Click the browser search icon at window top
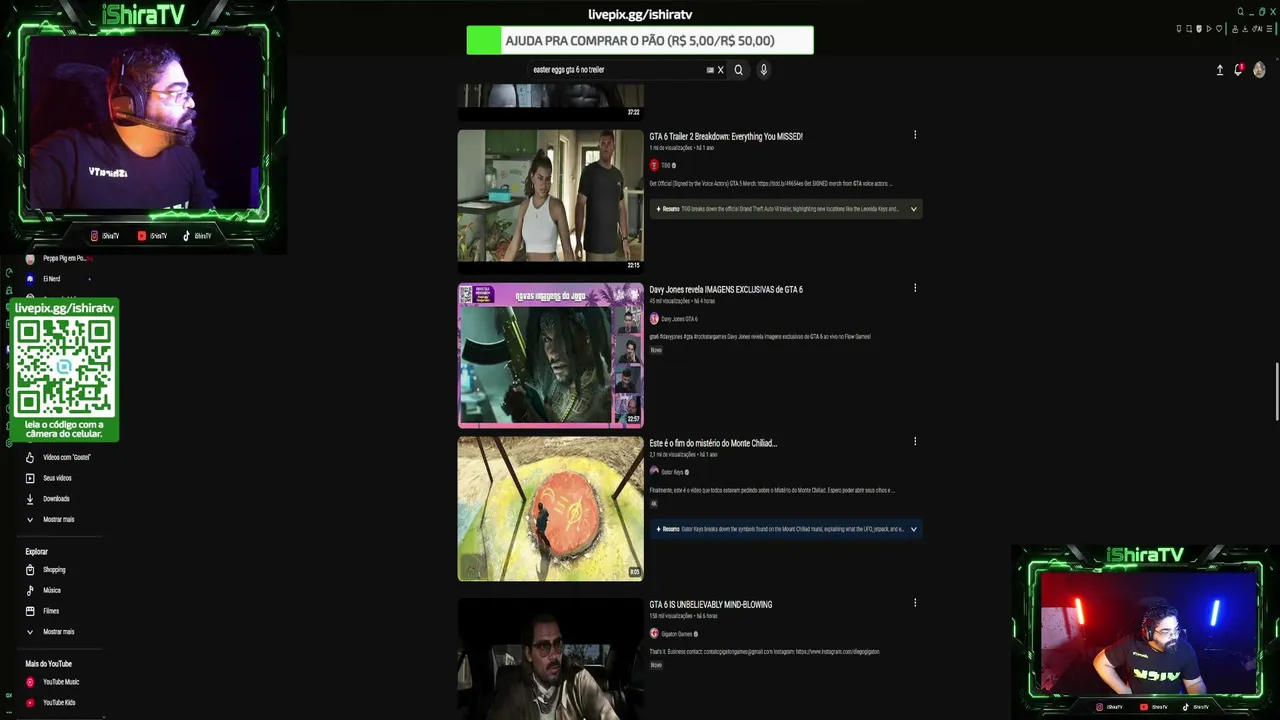The height and width of the screenshot is (720, 1280). 1241,12
